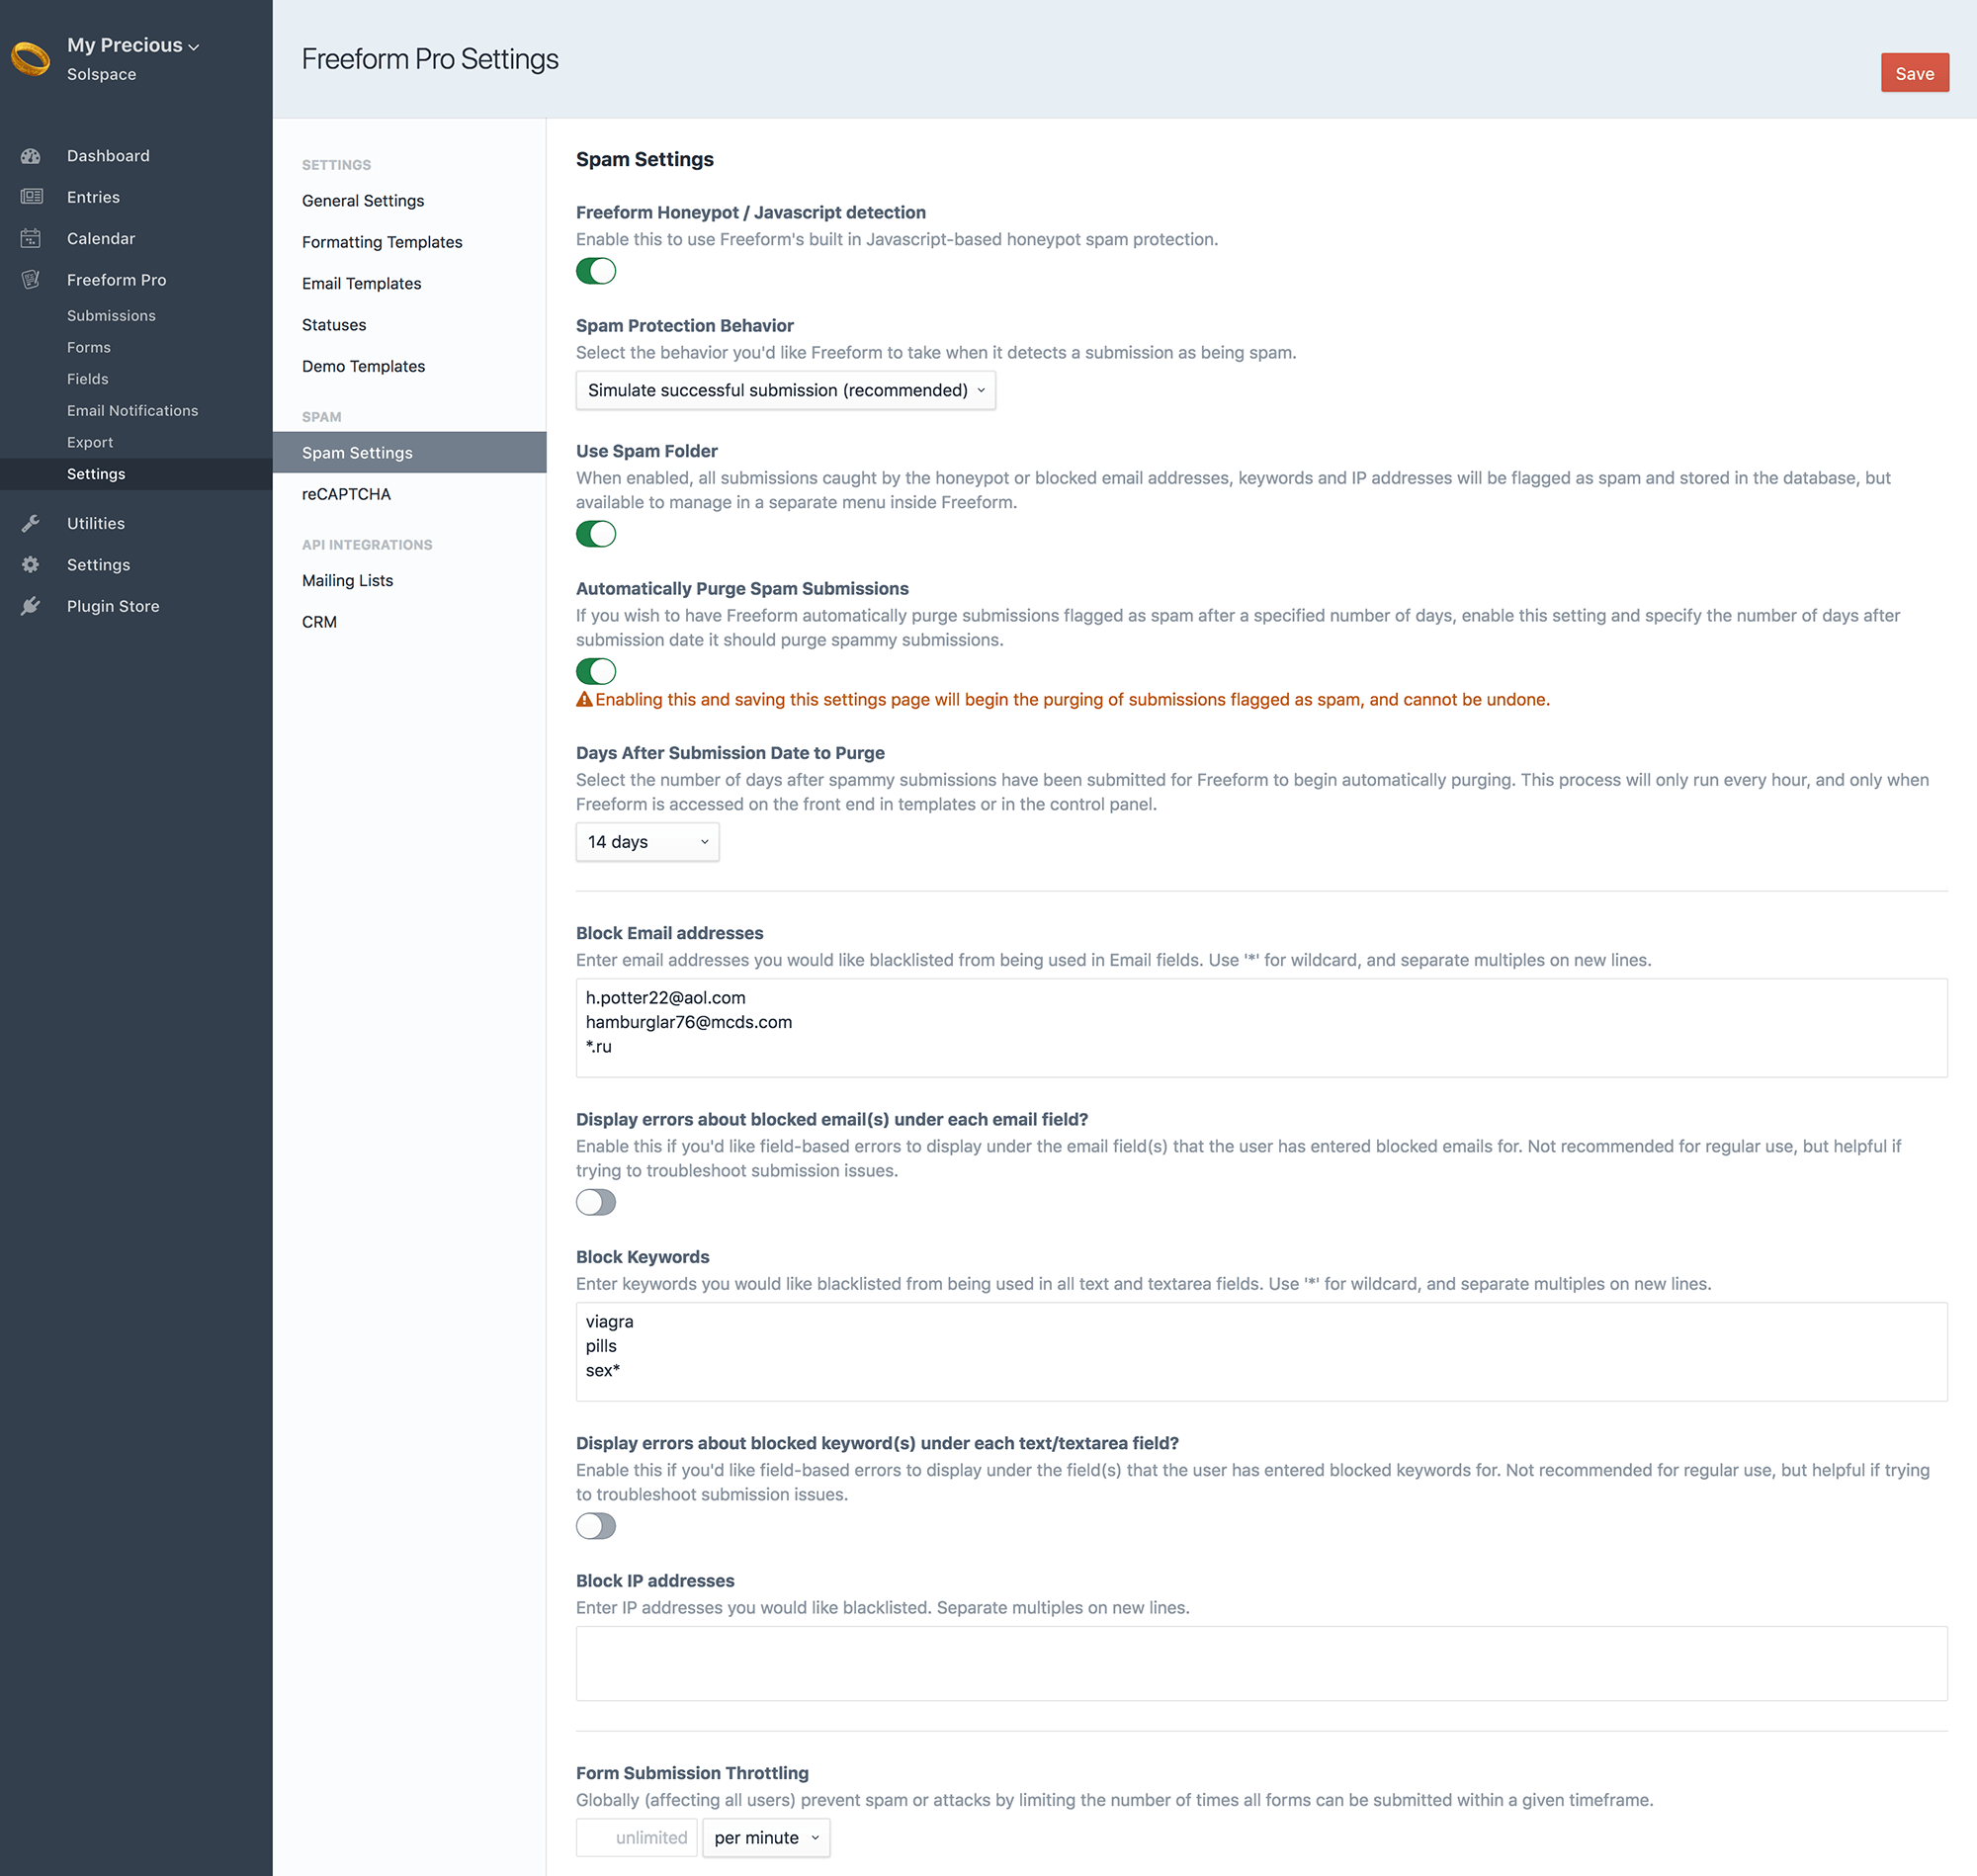Enable errors about blocked keywords display

(596, 1526)
